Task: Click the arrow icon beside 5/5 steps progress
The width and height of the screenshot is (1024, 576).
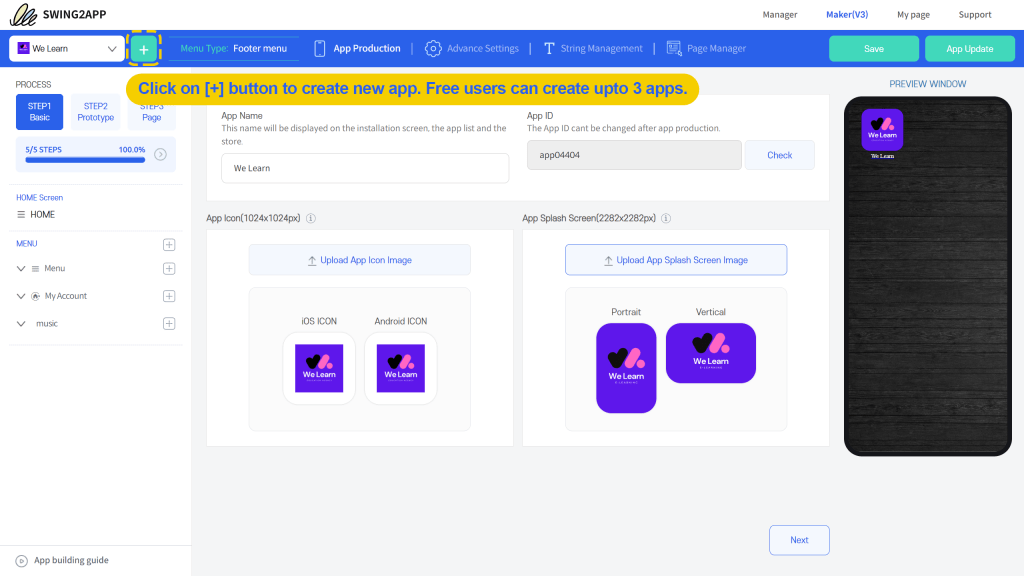Action: pos(161,154)
